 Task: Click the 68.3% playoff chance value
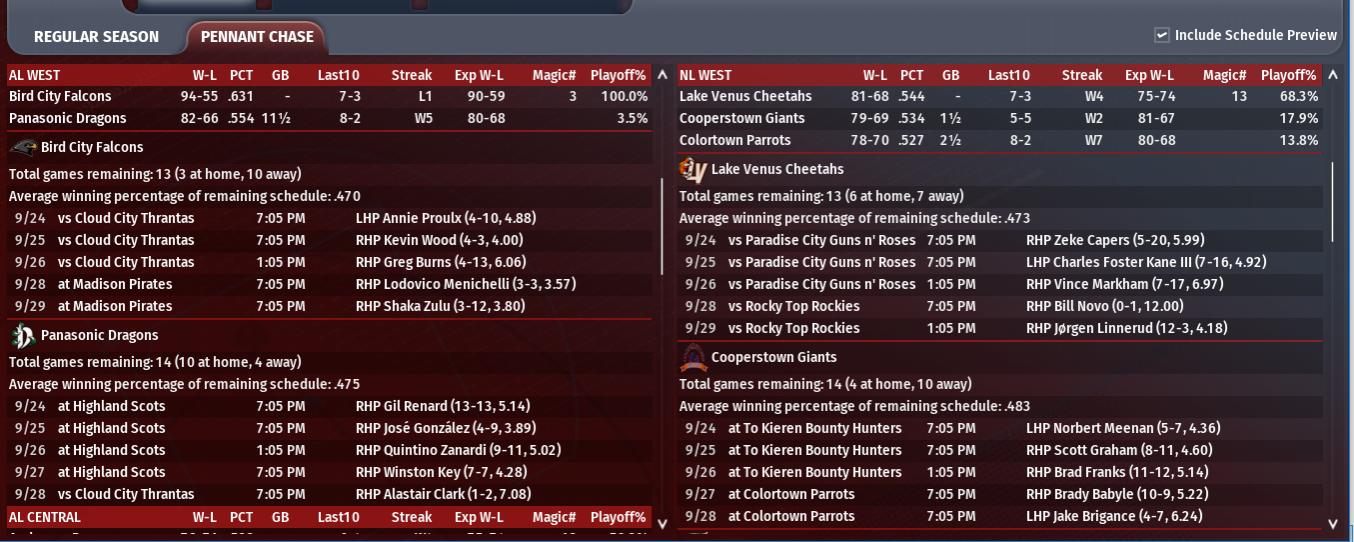click(x=1298, y=97)
